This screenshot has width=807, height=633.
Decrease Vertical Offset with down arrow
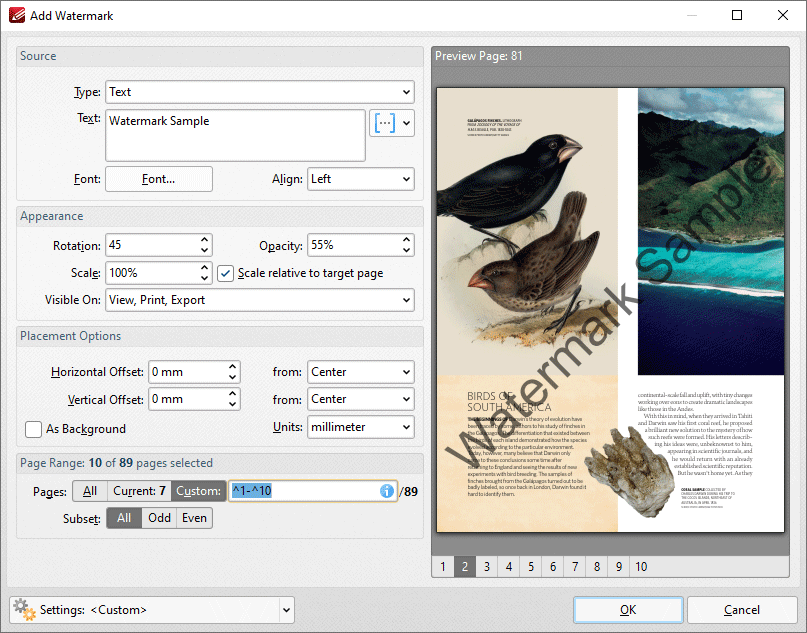click(x=233, y=405)
